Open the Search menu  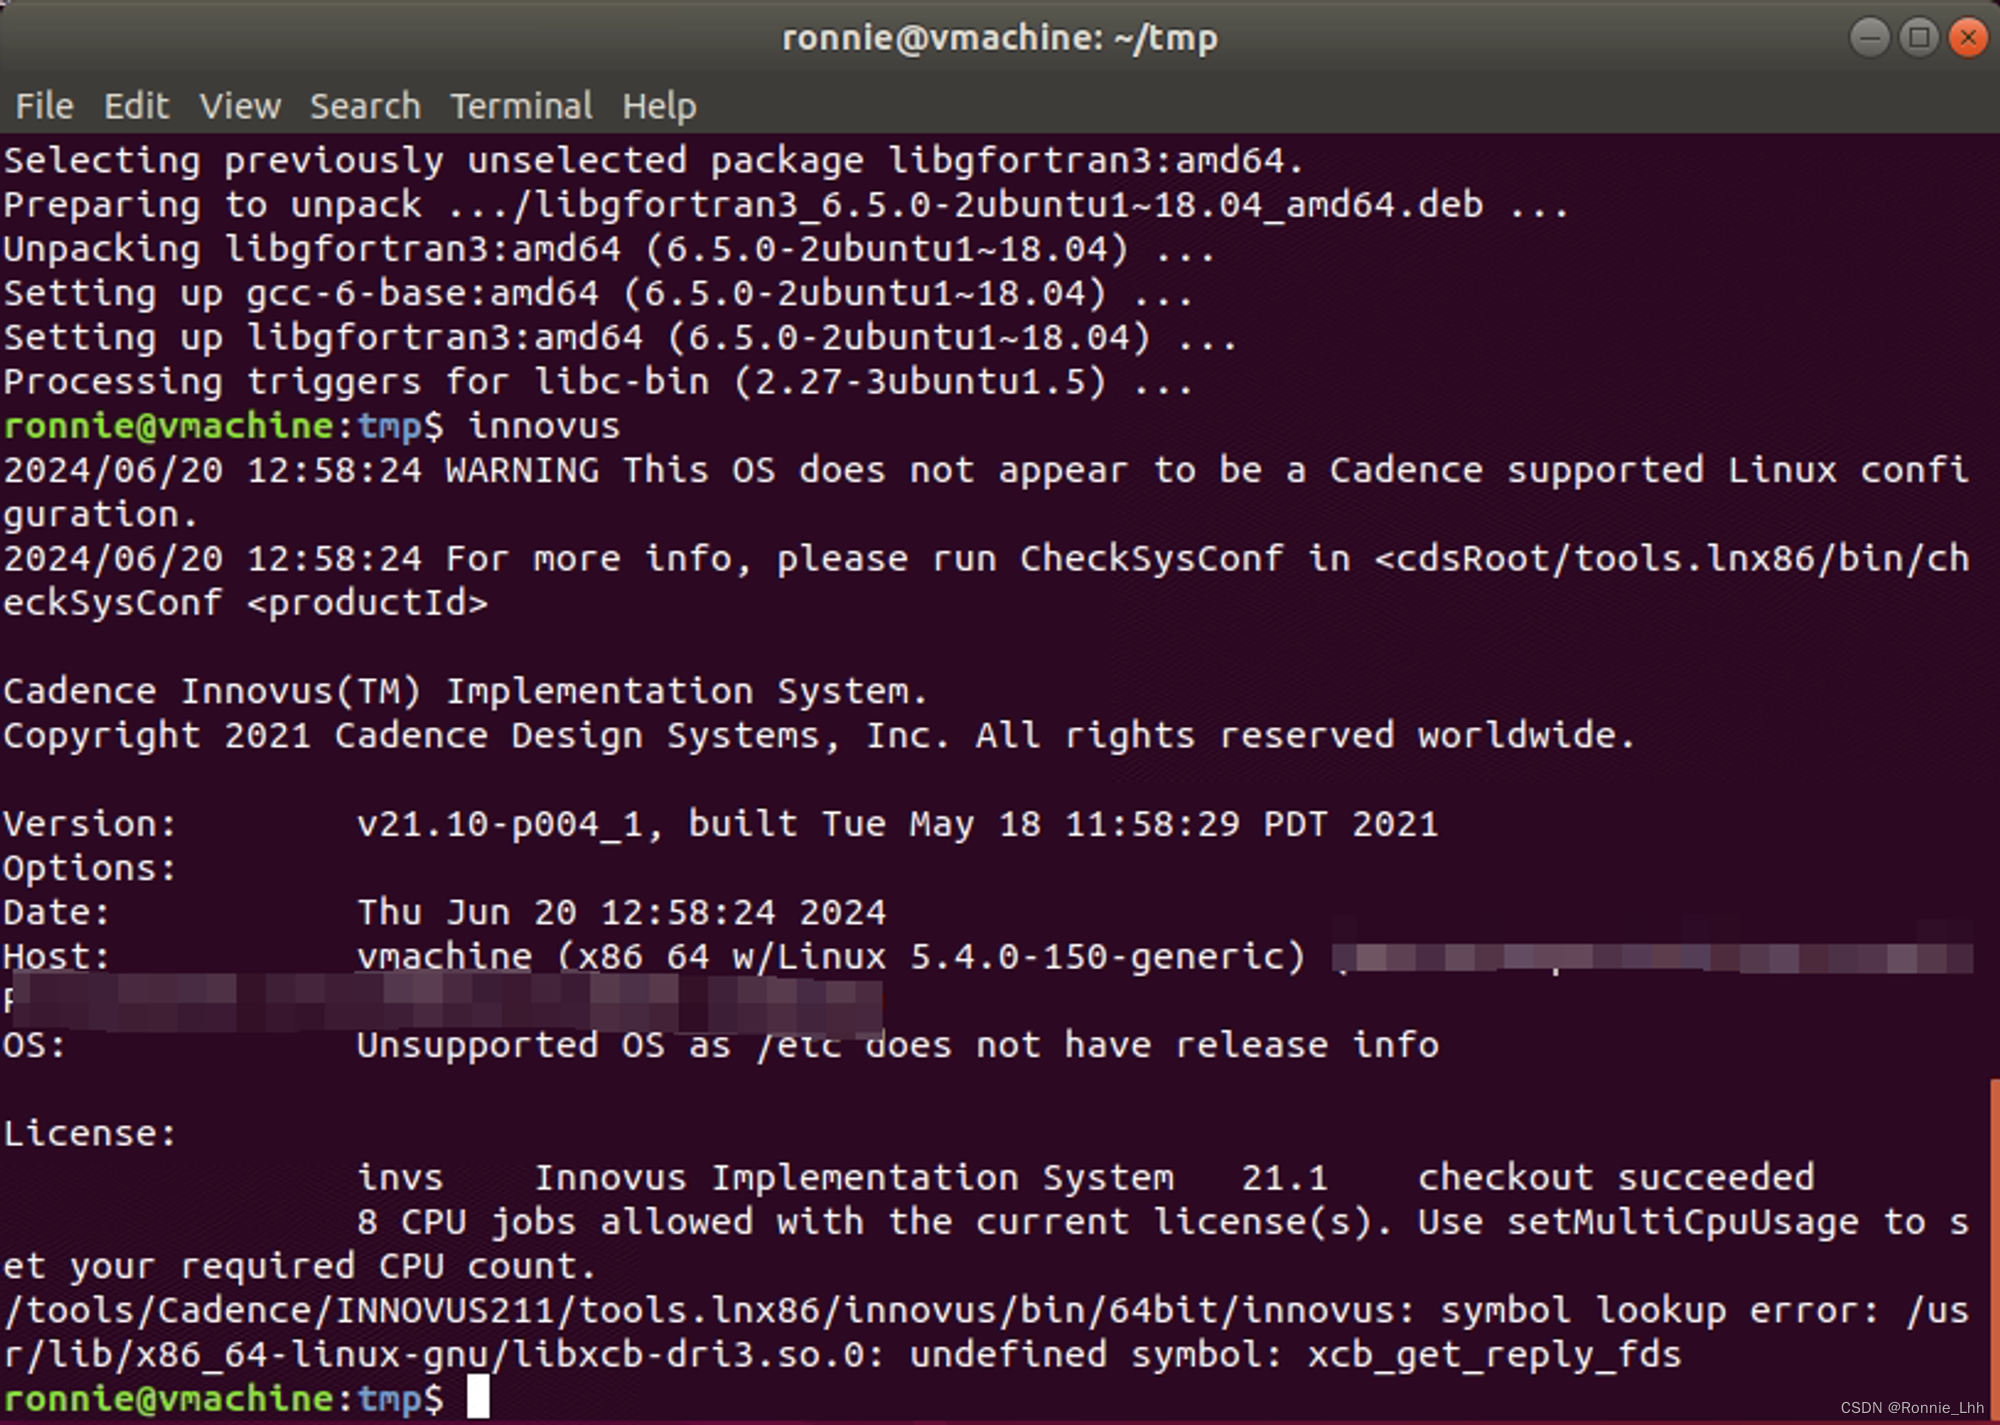(365, 106)
